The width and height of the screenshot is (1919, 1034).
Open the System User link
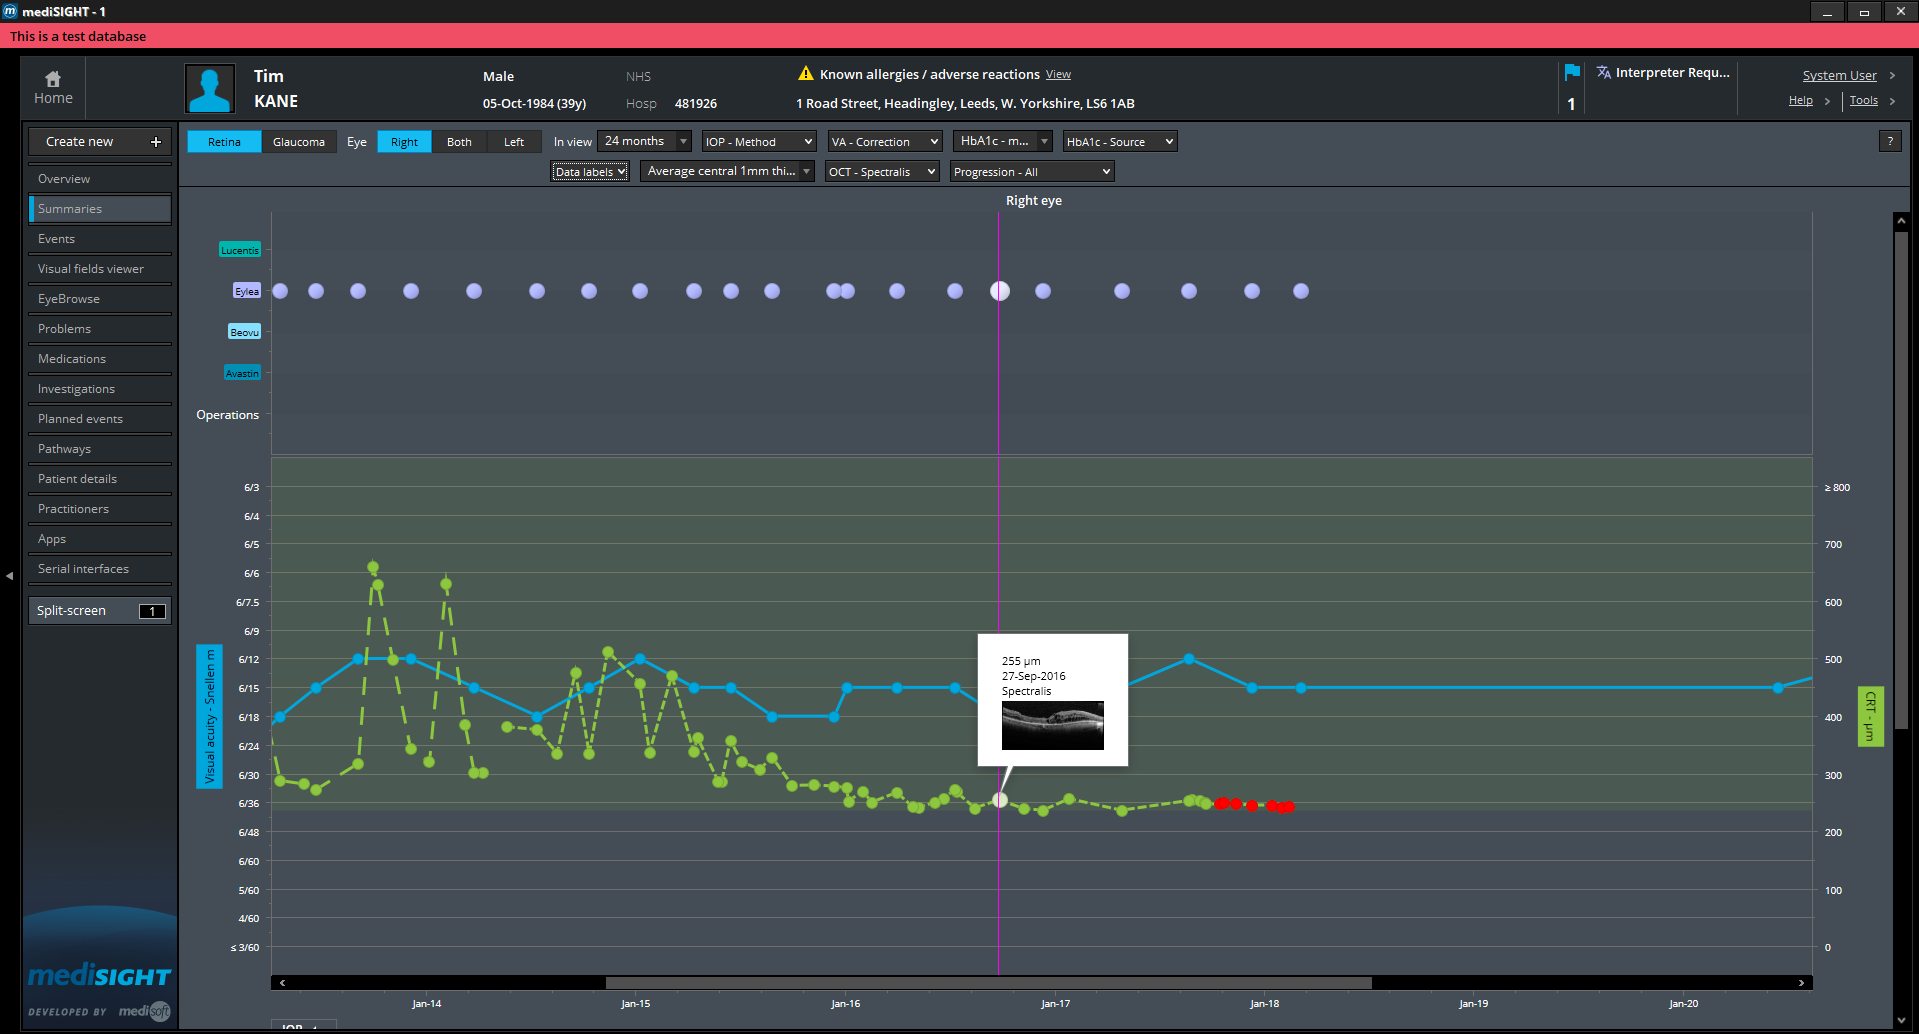(1839, 76)
